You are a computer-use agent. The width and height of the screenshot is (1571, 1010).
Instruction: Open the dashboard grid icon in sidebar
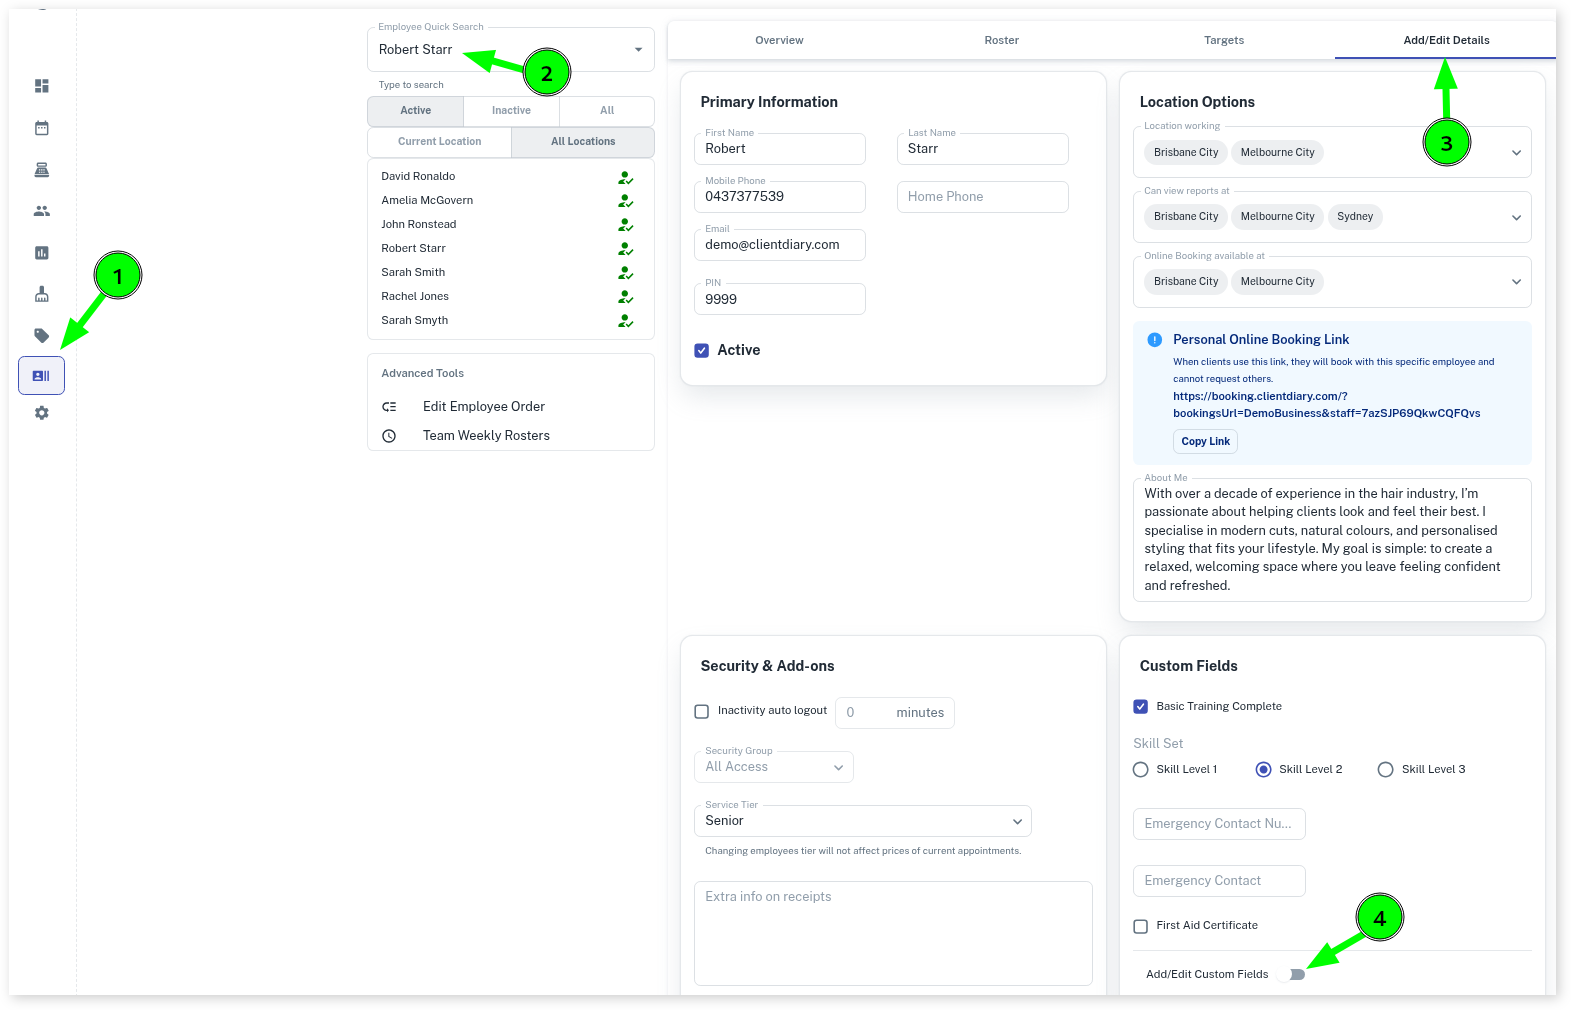click(41, 86)
